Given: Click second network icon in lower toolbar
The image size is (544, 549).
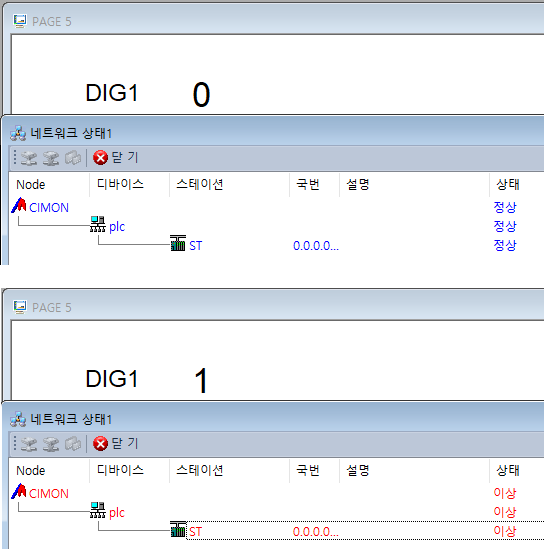Looking at the screenshot, I should pos(51,444).
